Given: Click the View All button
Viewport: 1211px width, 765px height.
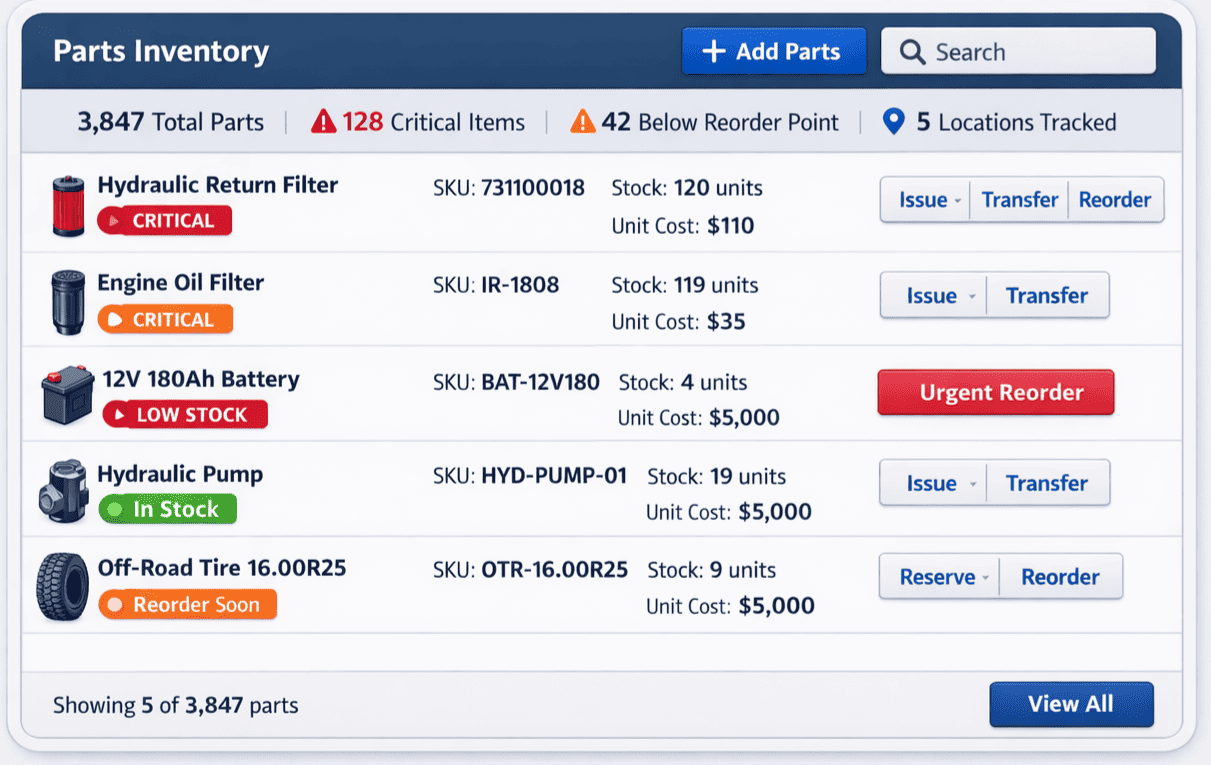Looking at the screenshot, I should (1071, 704).
